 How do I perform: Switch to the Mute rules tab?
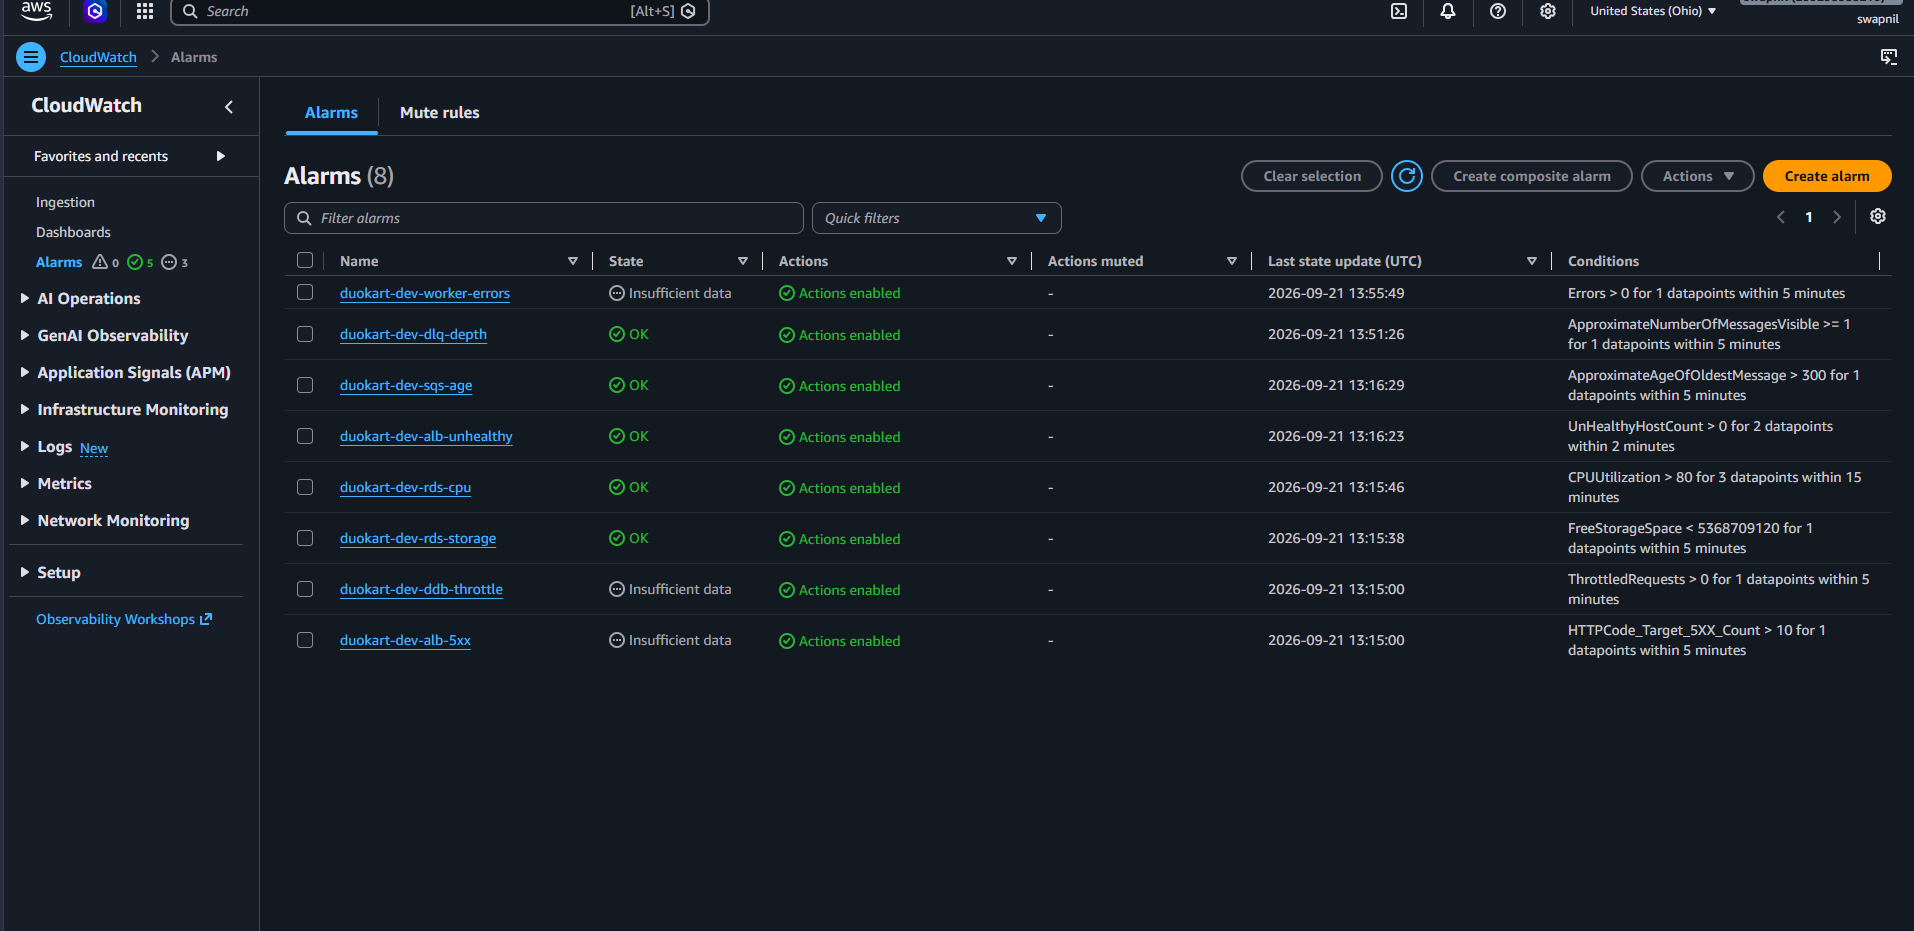pyautogui.click(x=440, y=113)
